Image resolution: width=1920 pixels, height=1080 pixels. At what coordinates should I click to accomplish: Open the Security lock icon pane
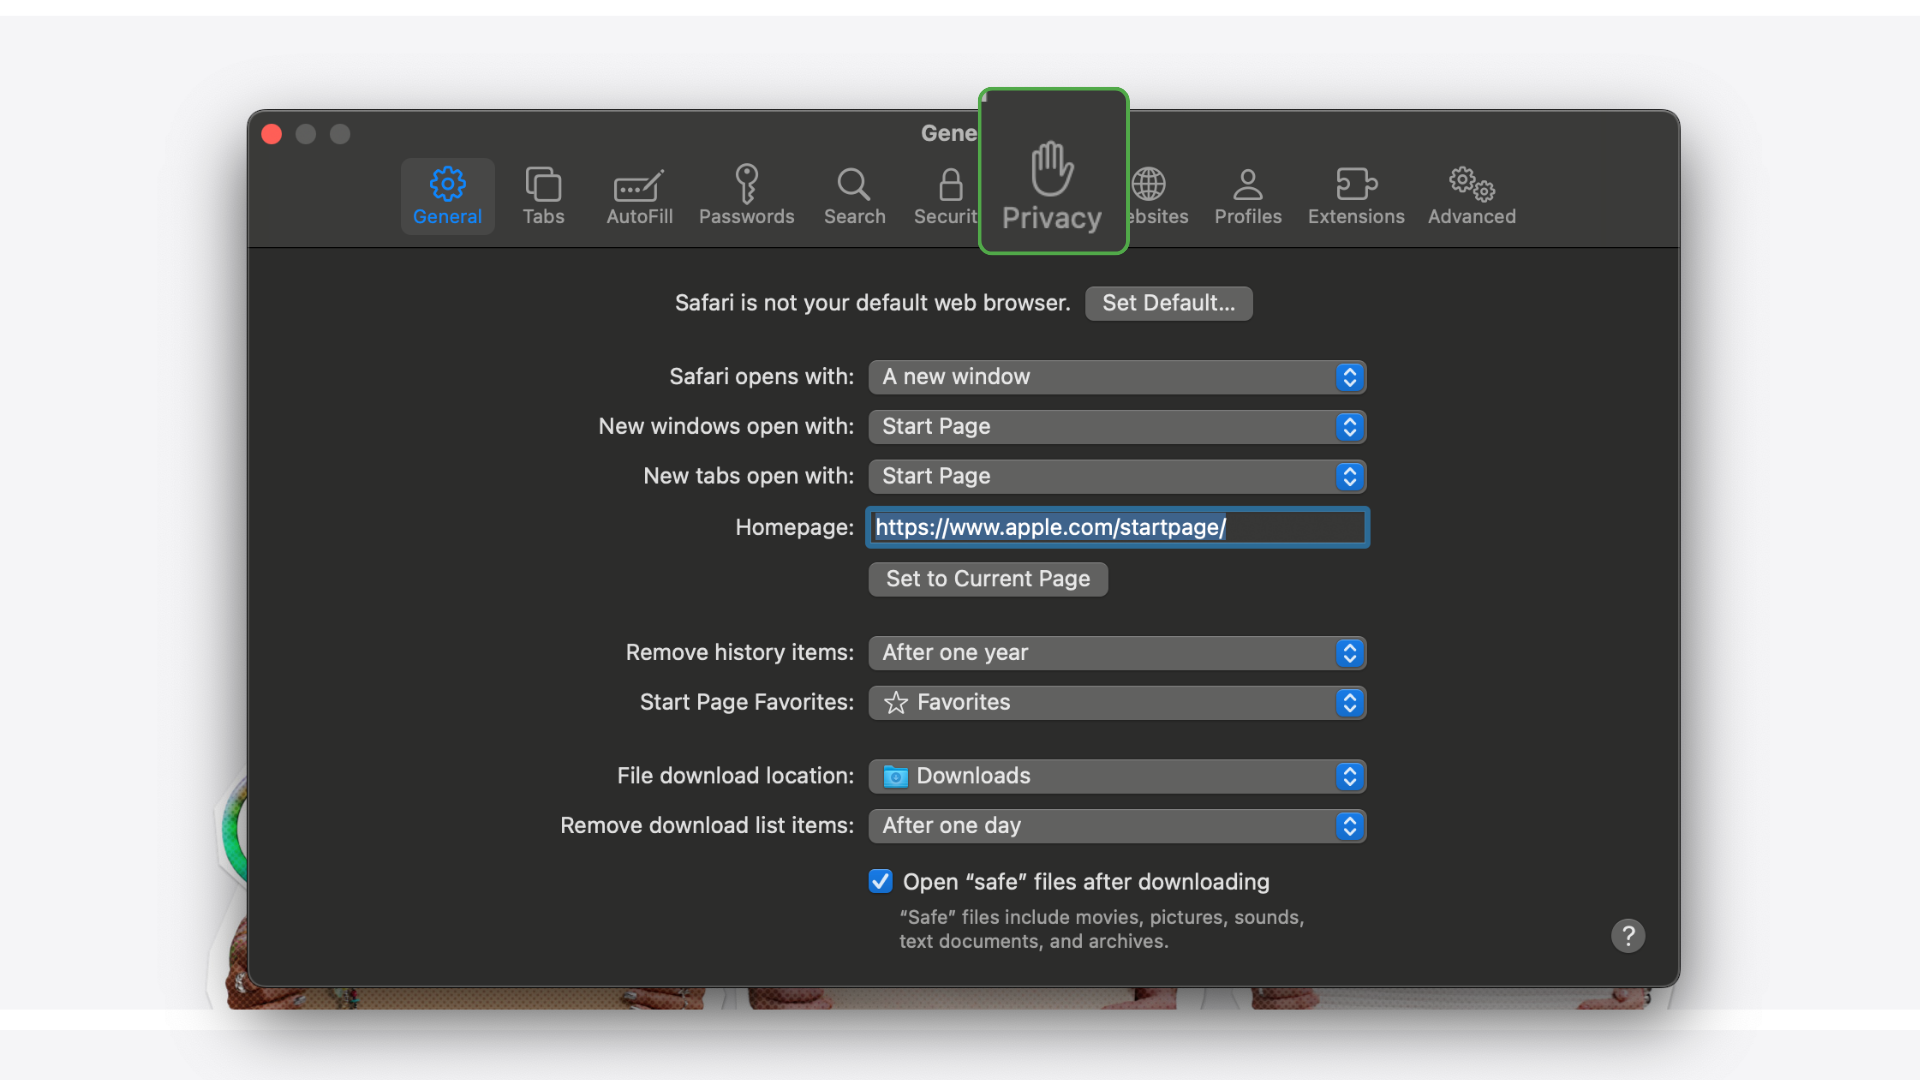[945, 196]
